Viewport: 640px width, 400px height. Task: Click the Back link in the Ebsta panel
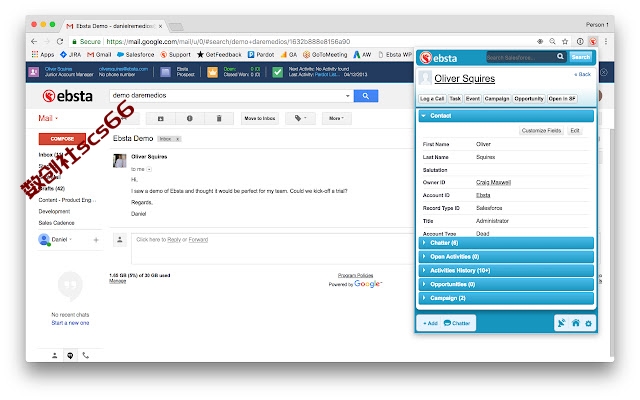point(582,74)
